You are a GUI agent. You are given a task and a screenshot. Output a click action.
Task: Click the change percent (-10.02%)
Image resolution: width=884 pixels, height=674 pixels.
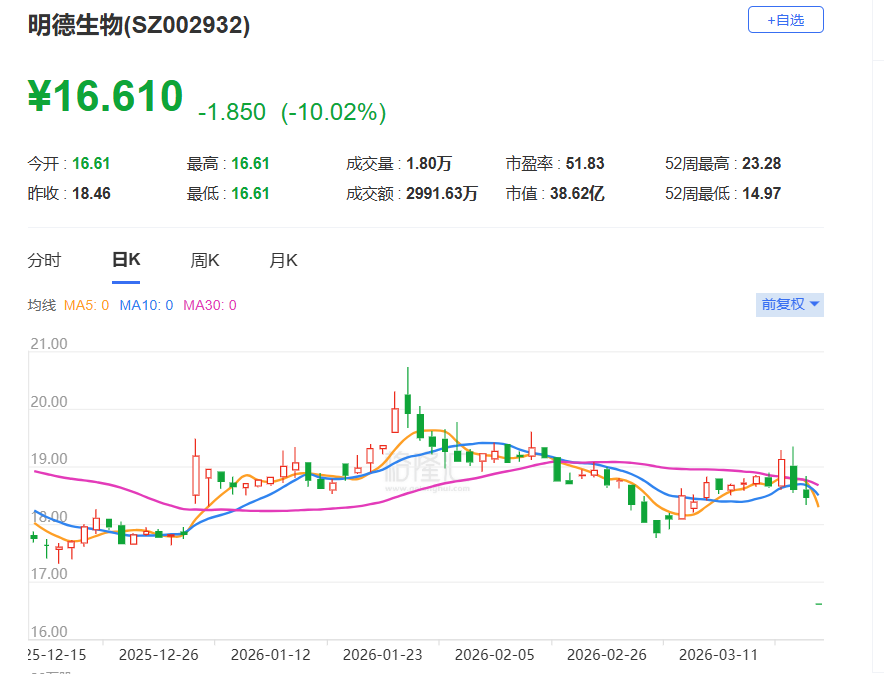click(334, 112)
